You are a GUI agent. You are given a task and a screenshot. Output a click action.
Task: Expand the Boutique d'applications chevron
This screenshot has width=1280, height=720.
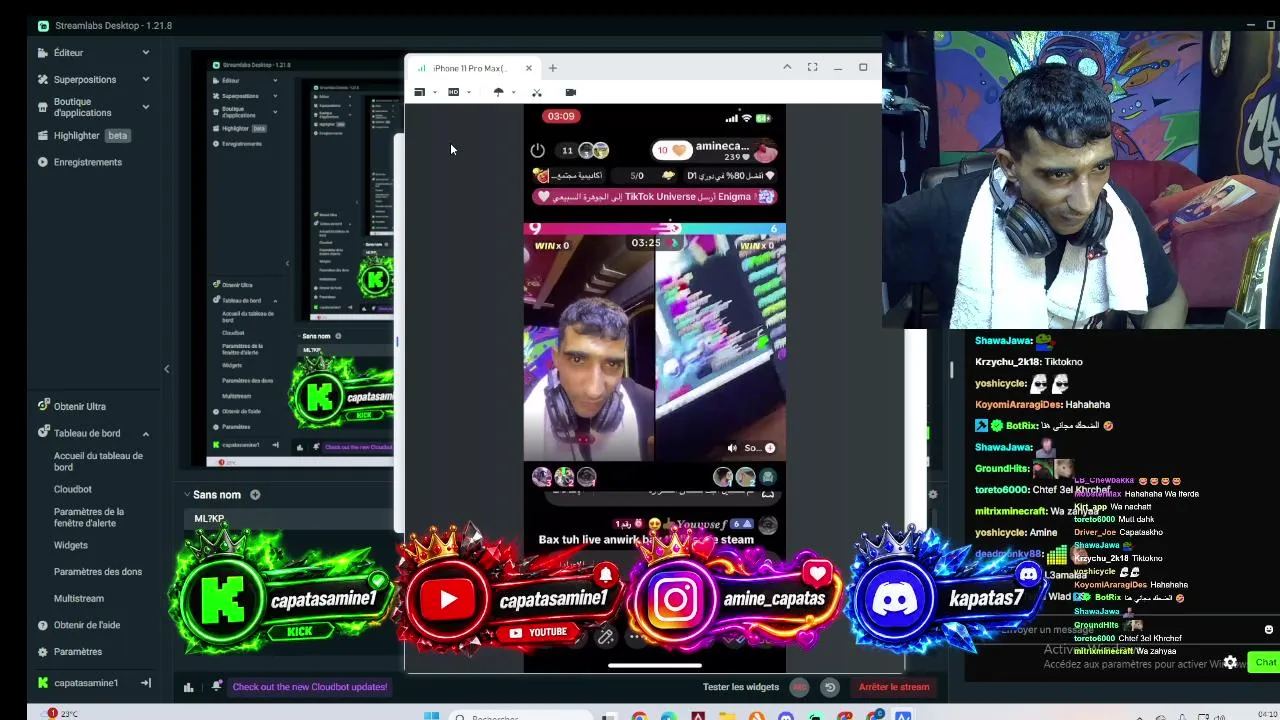pyautogui.click(x=145, y=107)
